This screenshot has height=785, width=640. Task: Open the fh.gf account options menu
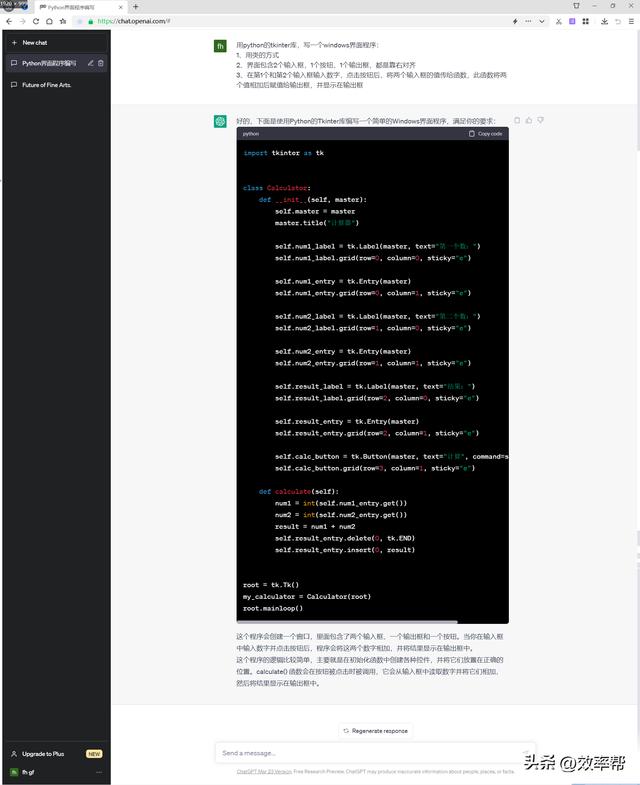[x=98, y=773]
